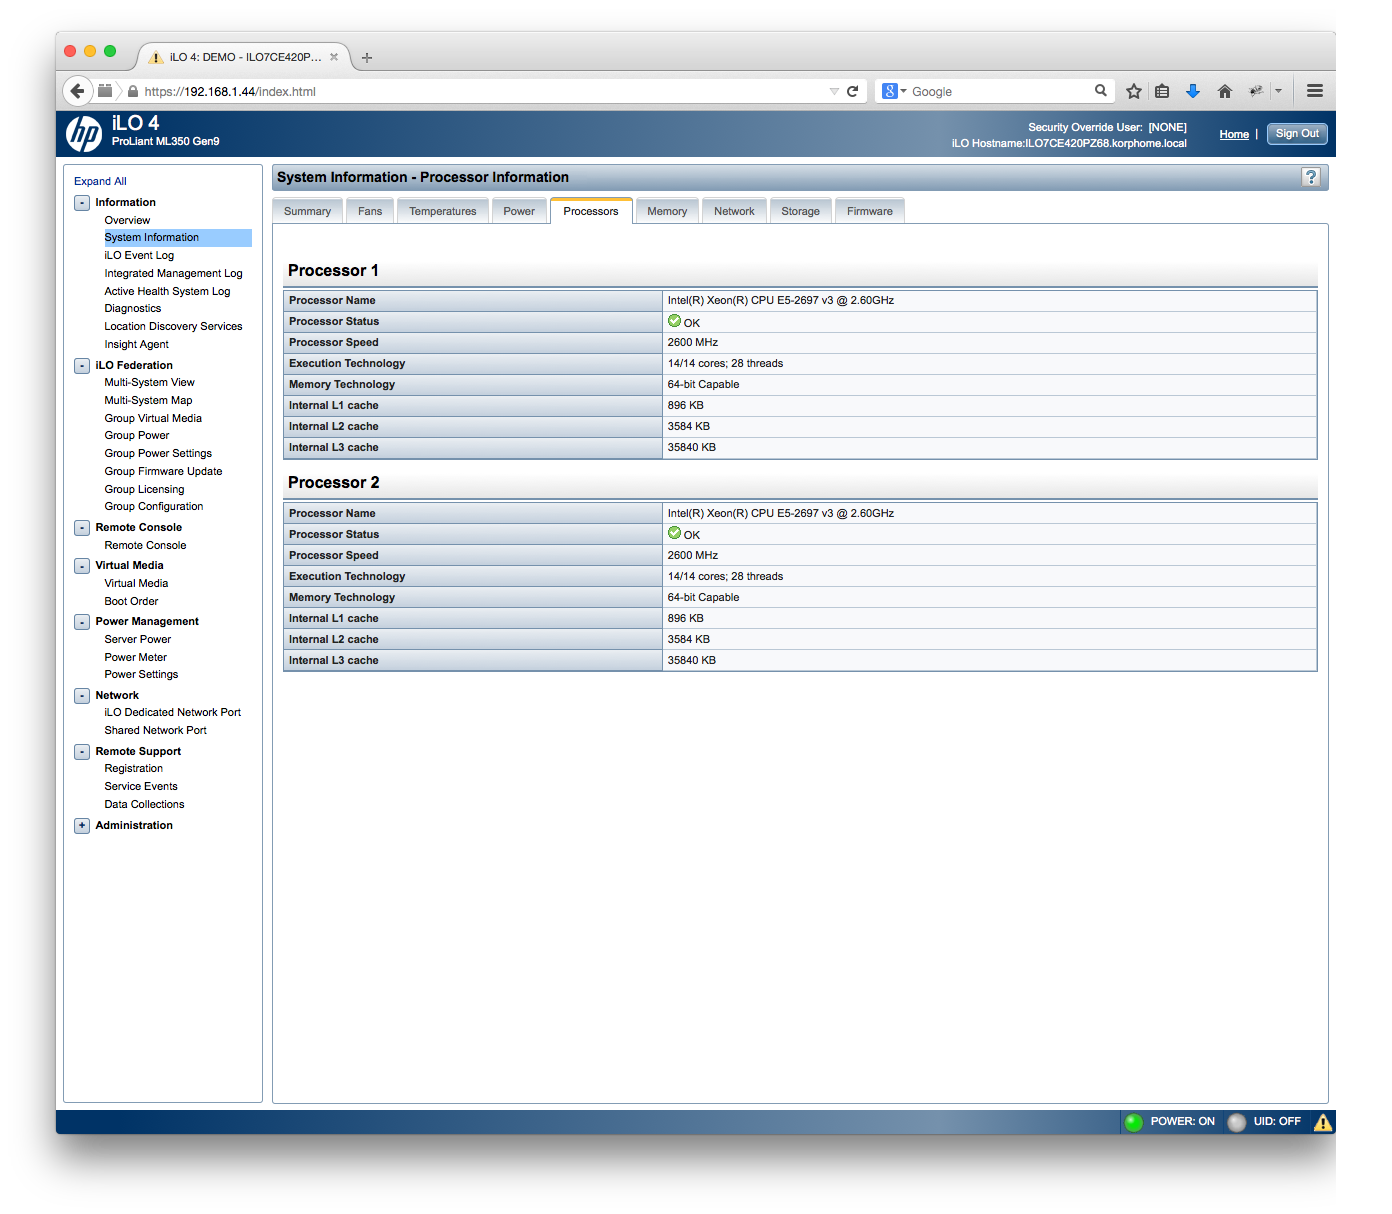Open Location Discovery Services
The image size is (1392, 1214).
click(173, 326)
